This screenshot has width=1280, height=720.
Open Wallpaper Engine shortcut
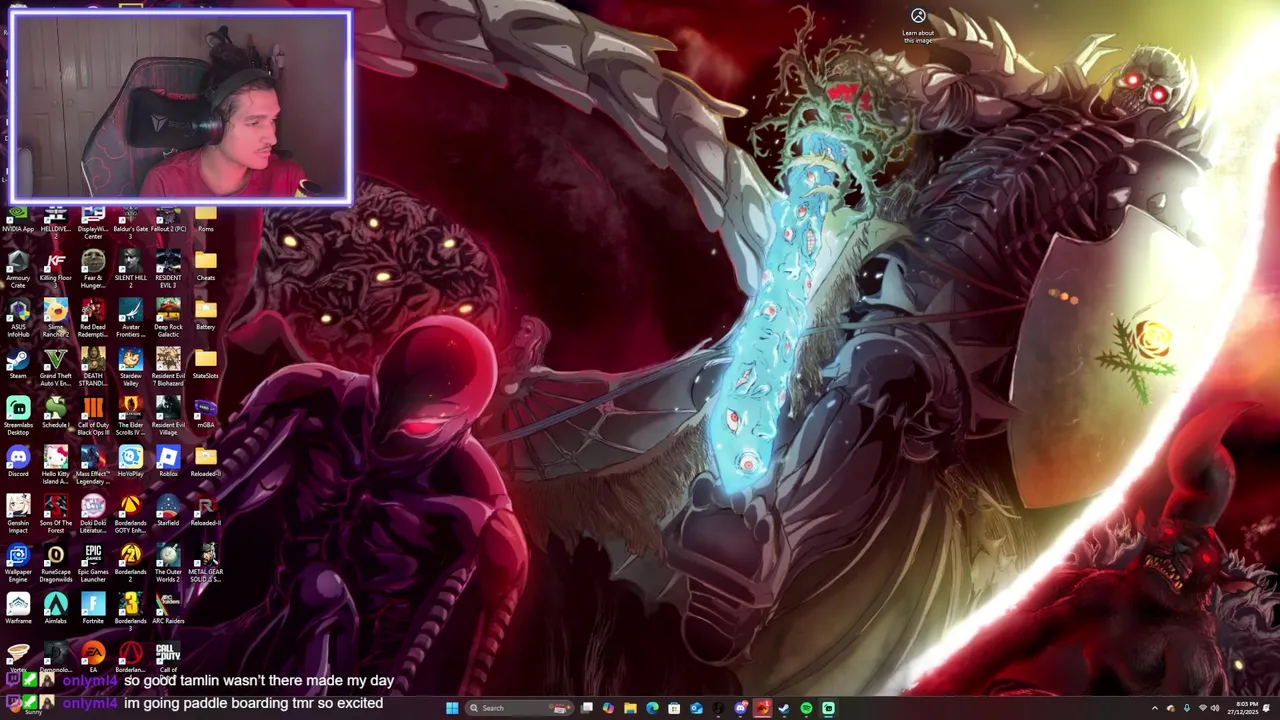18,561
